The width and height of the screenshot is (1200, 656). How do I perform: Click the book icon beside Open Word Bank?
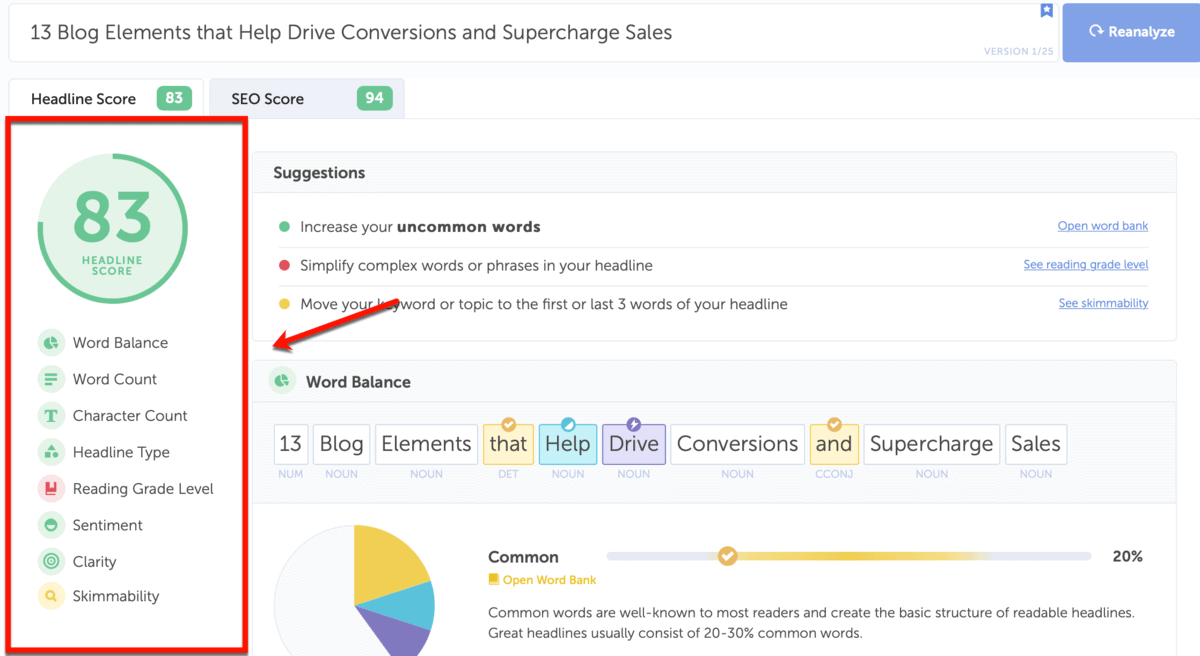coord(493,580)
